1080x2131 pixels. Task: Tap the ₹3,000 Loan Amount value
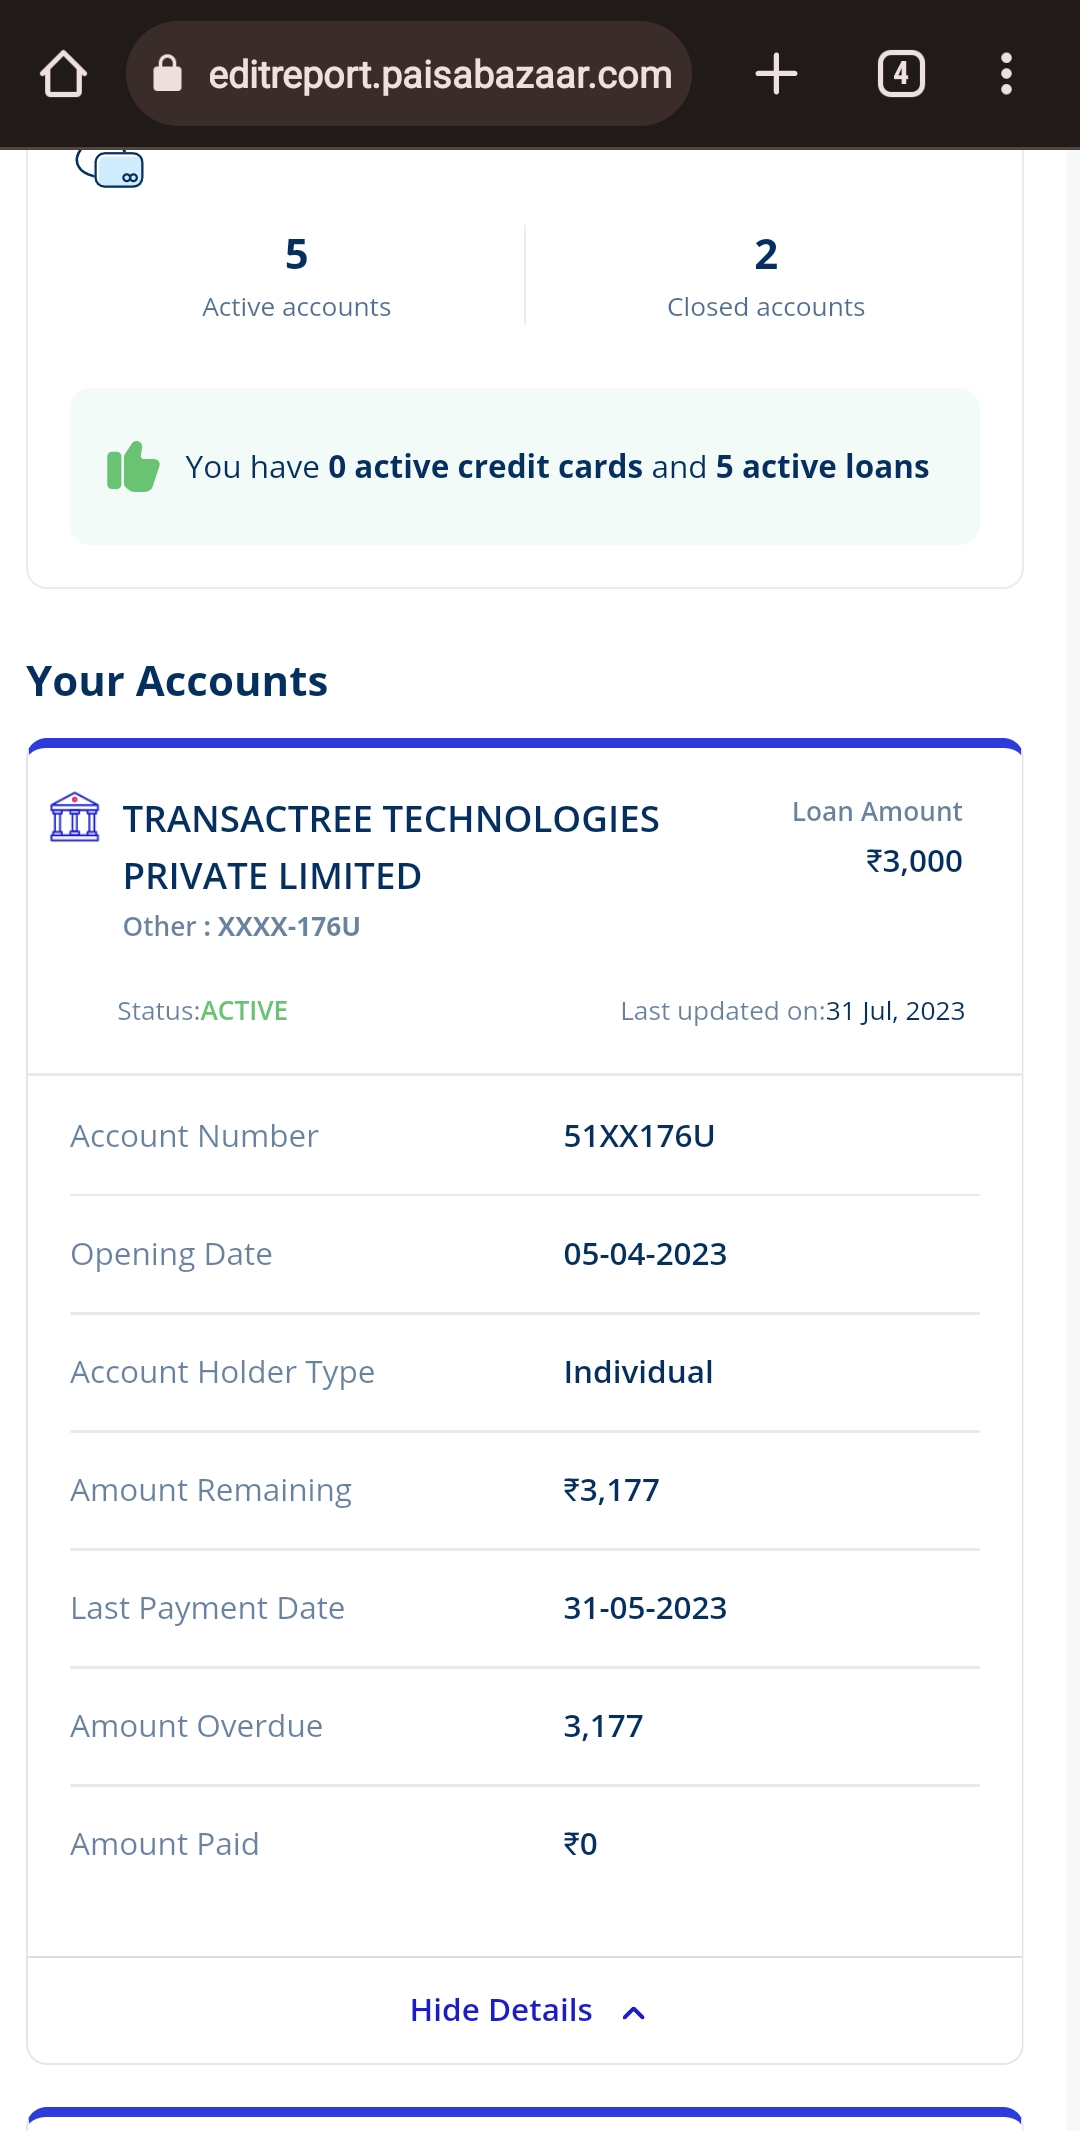[x=914, y=861]
